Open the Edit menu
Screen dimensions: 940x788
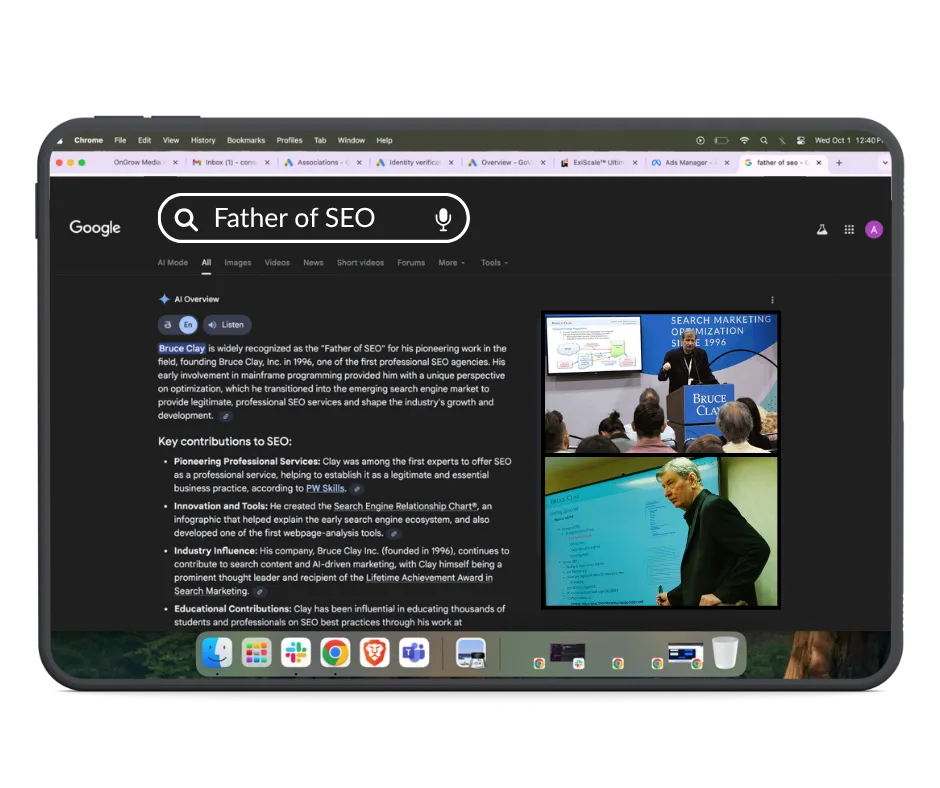(x=144, y=140)
